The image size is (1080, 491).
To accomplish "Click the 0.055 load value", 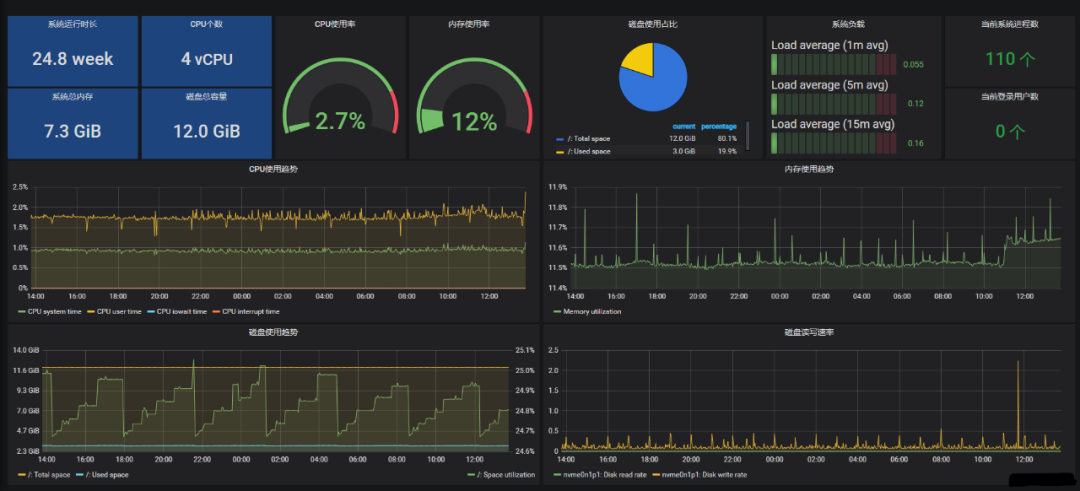I will [x=913, y=65].
